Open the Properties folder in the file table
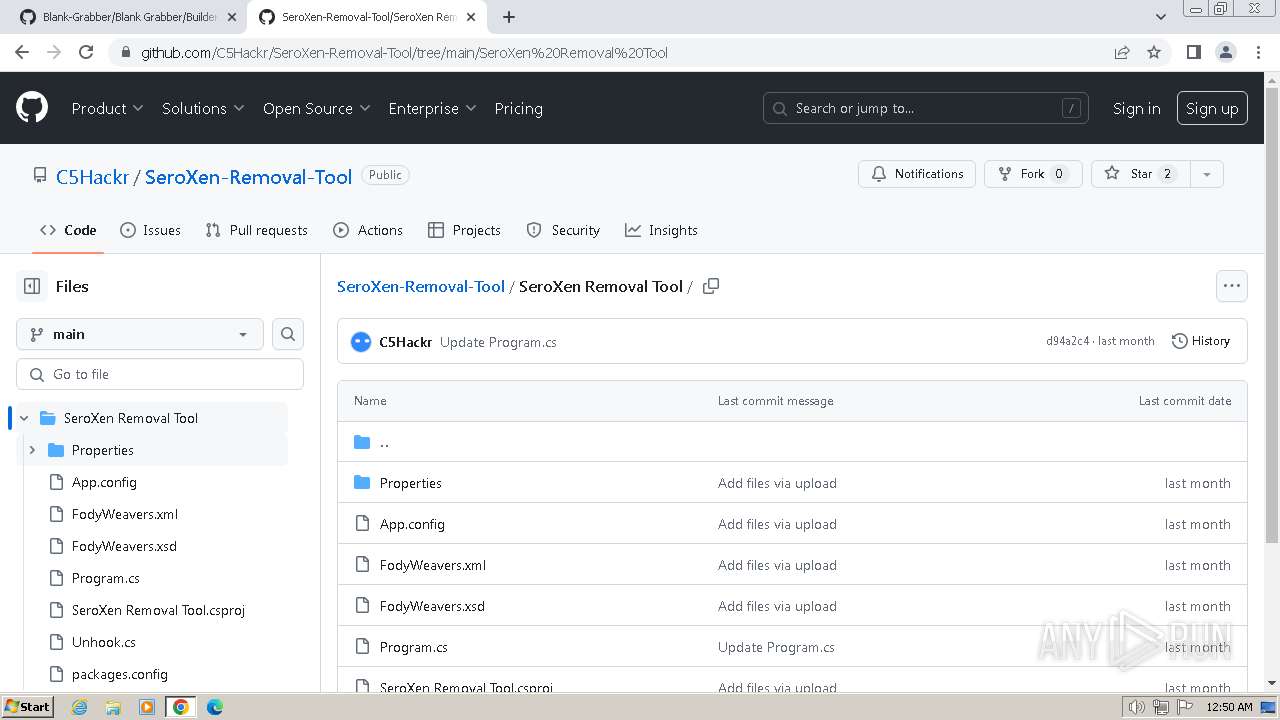The height and width of the screenshot is (720, 1280). [x=410, y=483]
